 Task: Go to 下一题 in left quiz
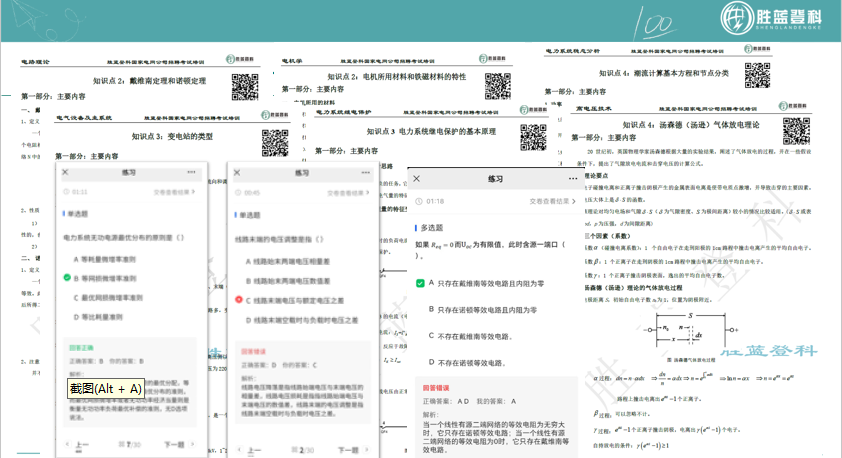point(178,445)
